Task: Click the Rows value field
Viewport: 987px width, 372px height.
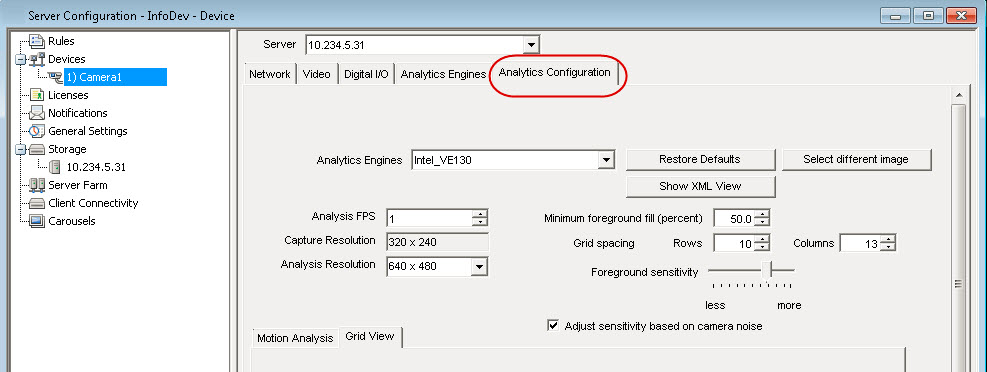Action: (735, 243)
